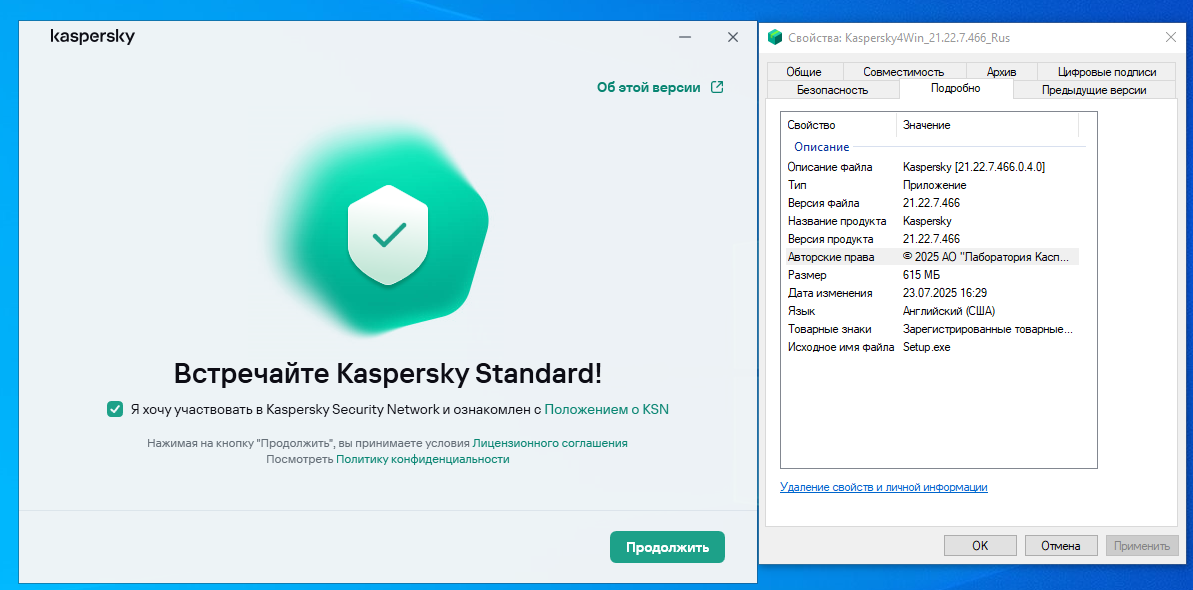Click "Удаление свойств и личной информации" link
Screen dimensions: 1193x590
tap(884, 487)
